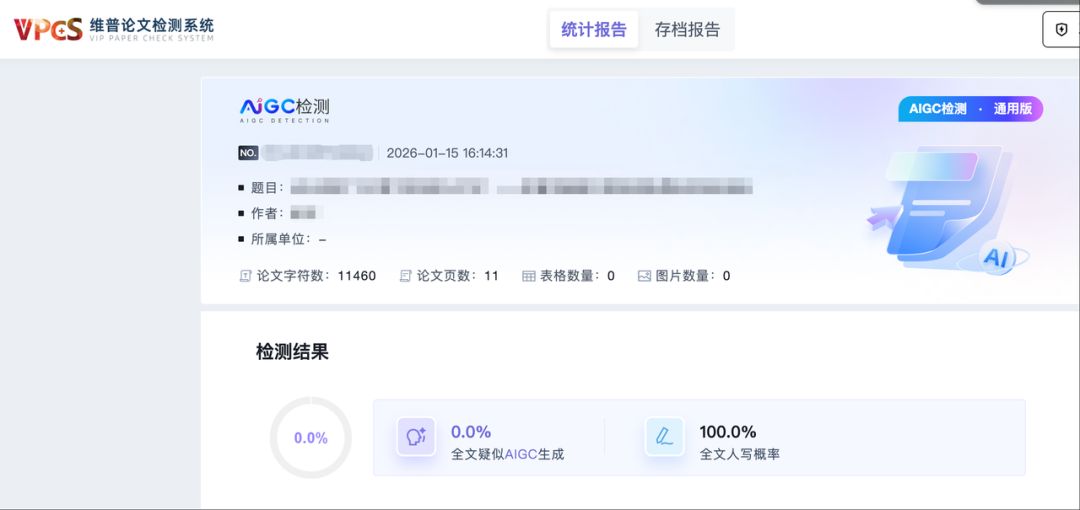Click the 全文疑似AIGC生成 AI head icon
Image resolution: width=1080 pixels, height=510 pixels.
(x=416, y=437)
